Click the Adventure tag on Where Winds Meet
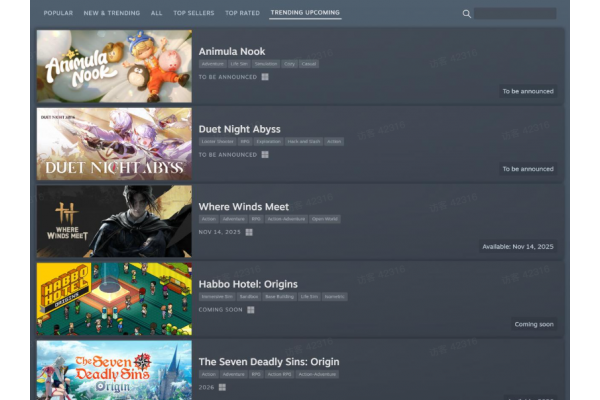The image size is (600, 400). [233, 219]
